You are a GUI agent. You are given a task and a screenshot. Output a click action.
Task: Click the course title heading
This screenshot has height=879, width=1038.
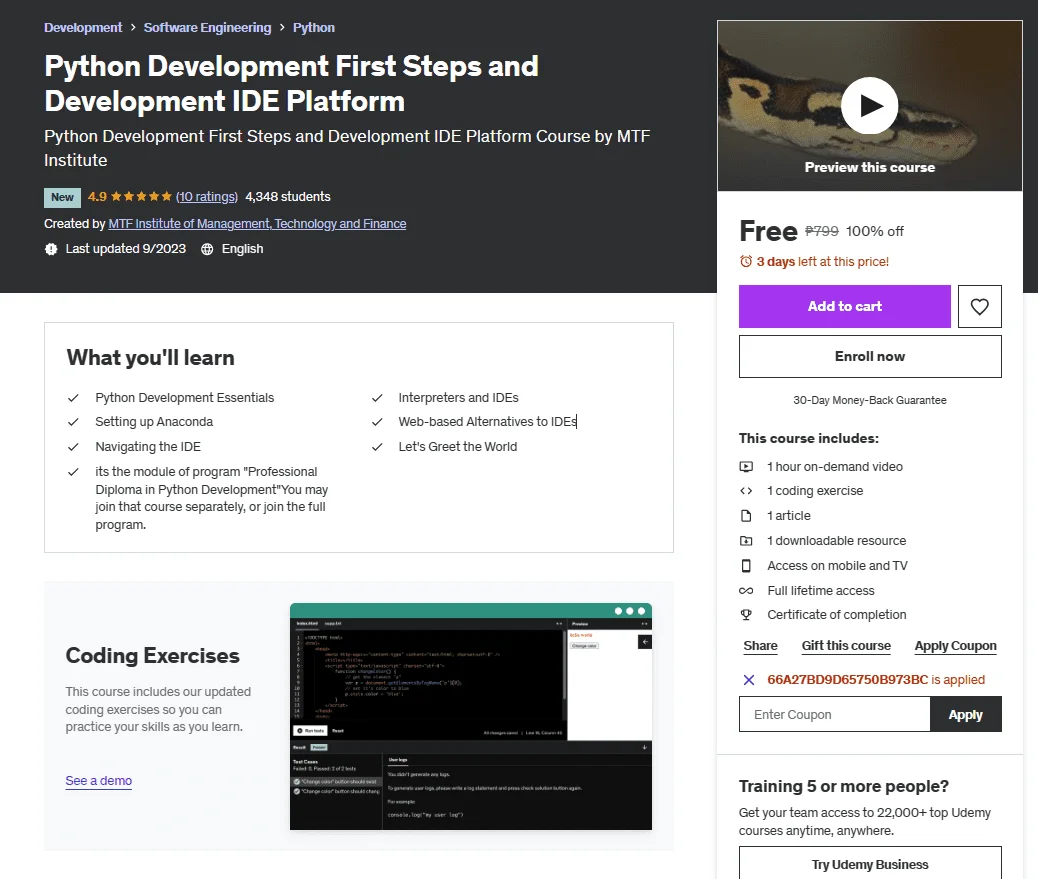tap(291, 83)
